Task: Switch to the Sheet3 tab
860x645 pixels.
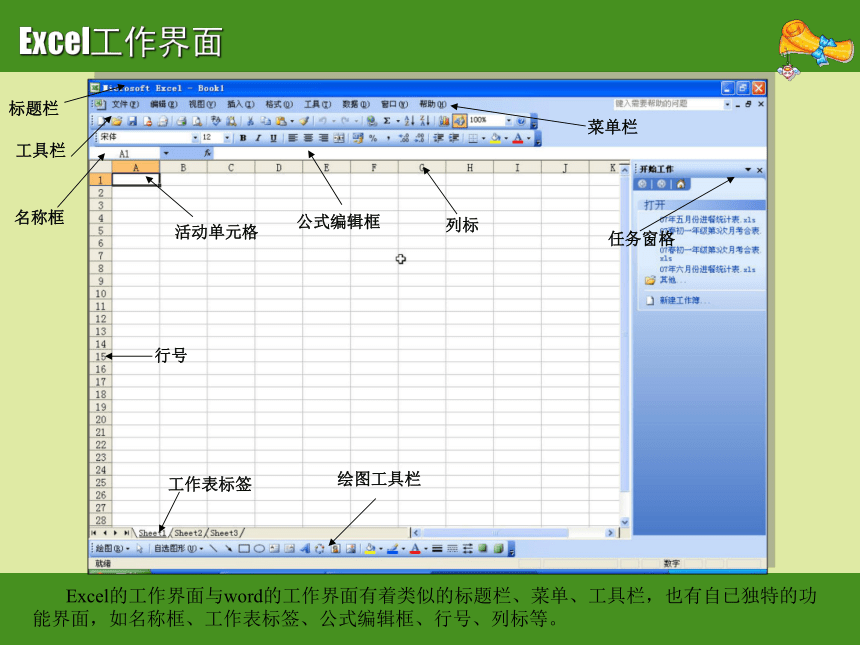Action: [224, 533]
